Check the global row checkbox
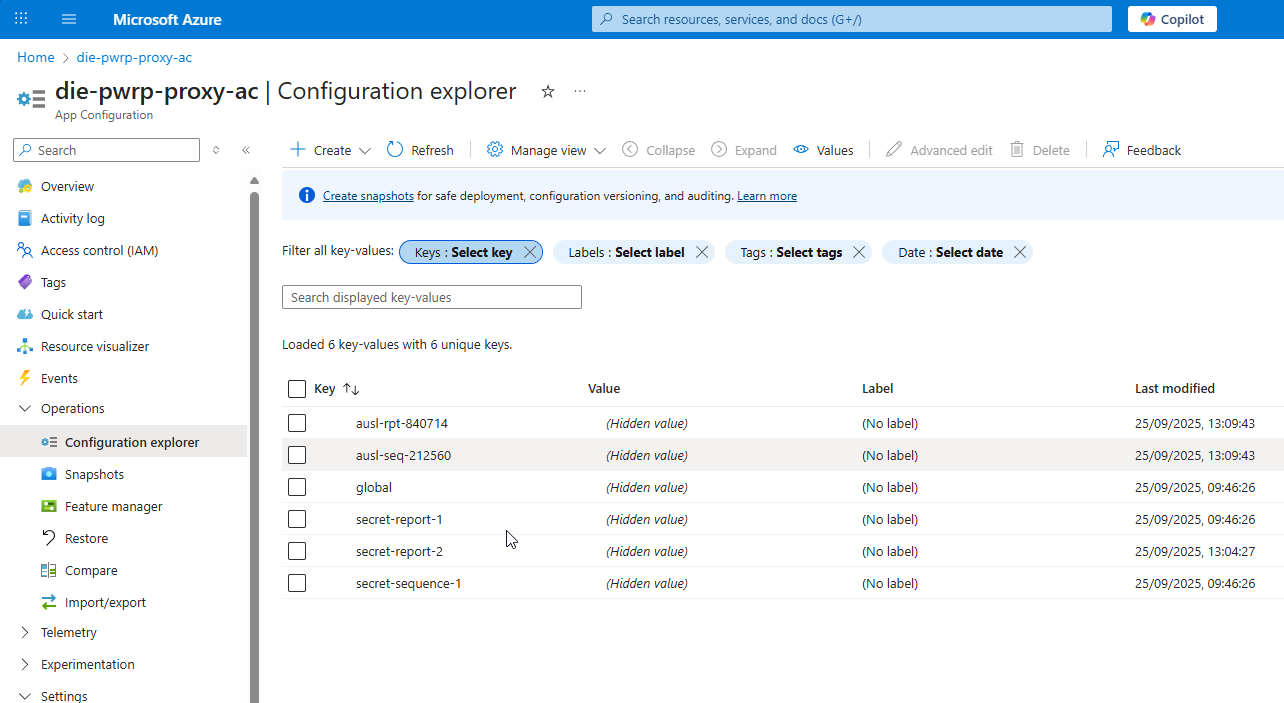 tap(297, 487)
